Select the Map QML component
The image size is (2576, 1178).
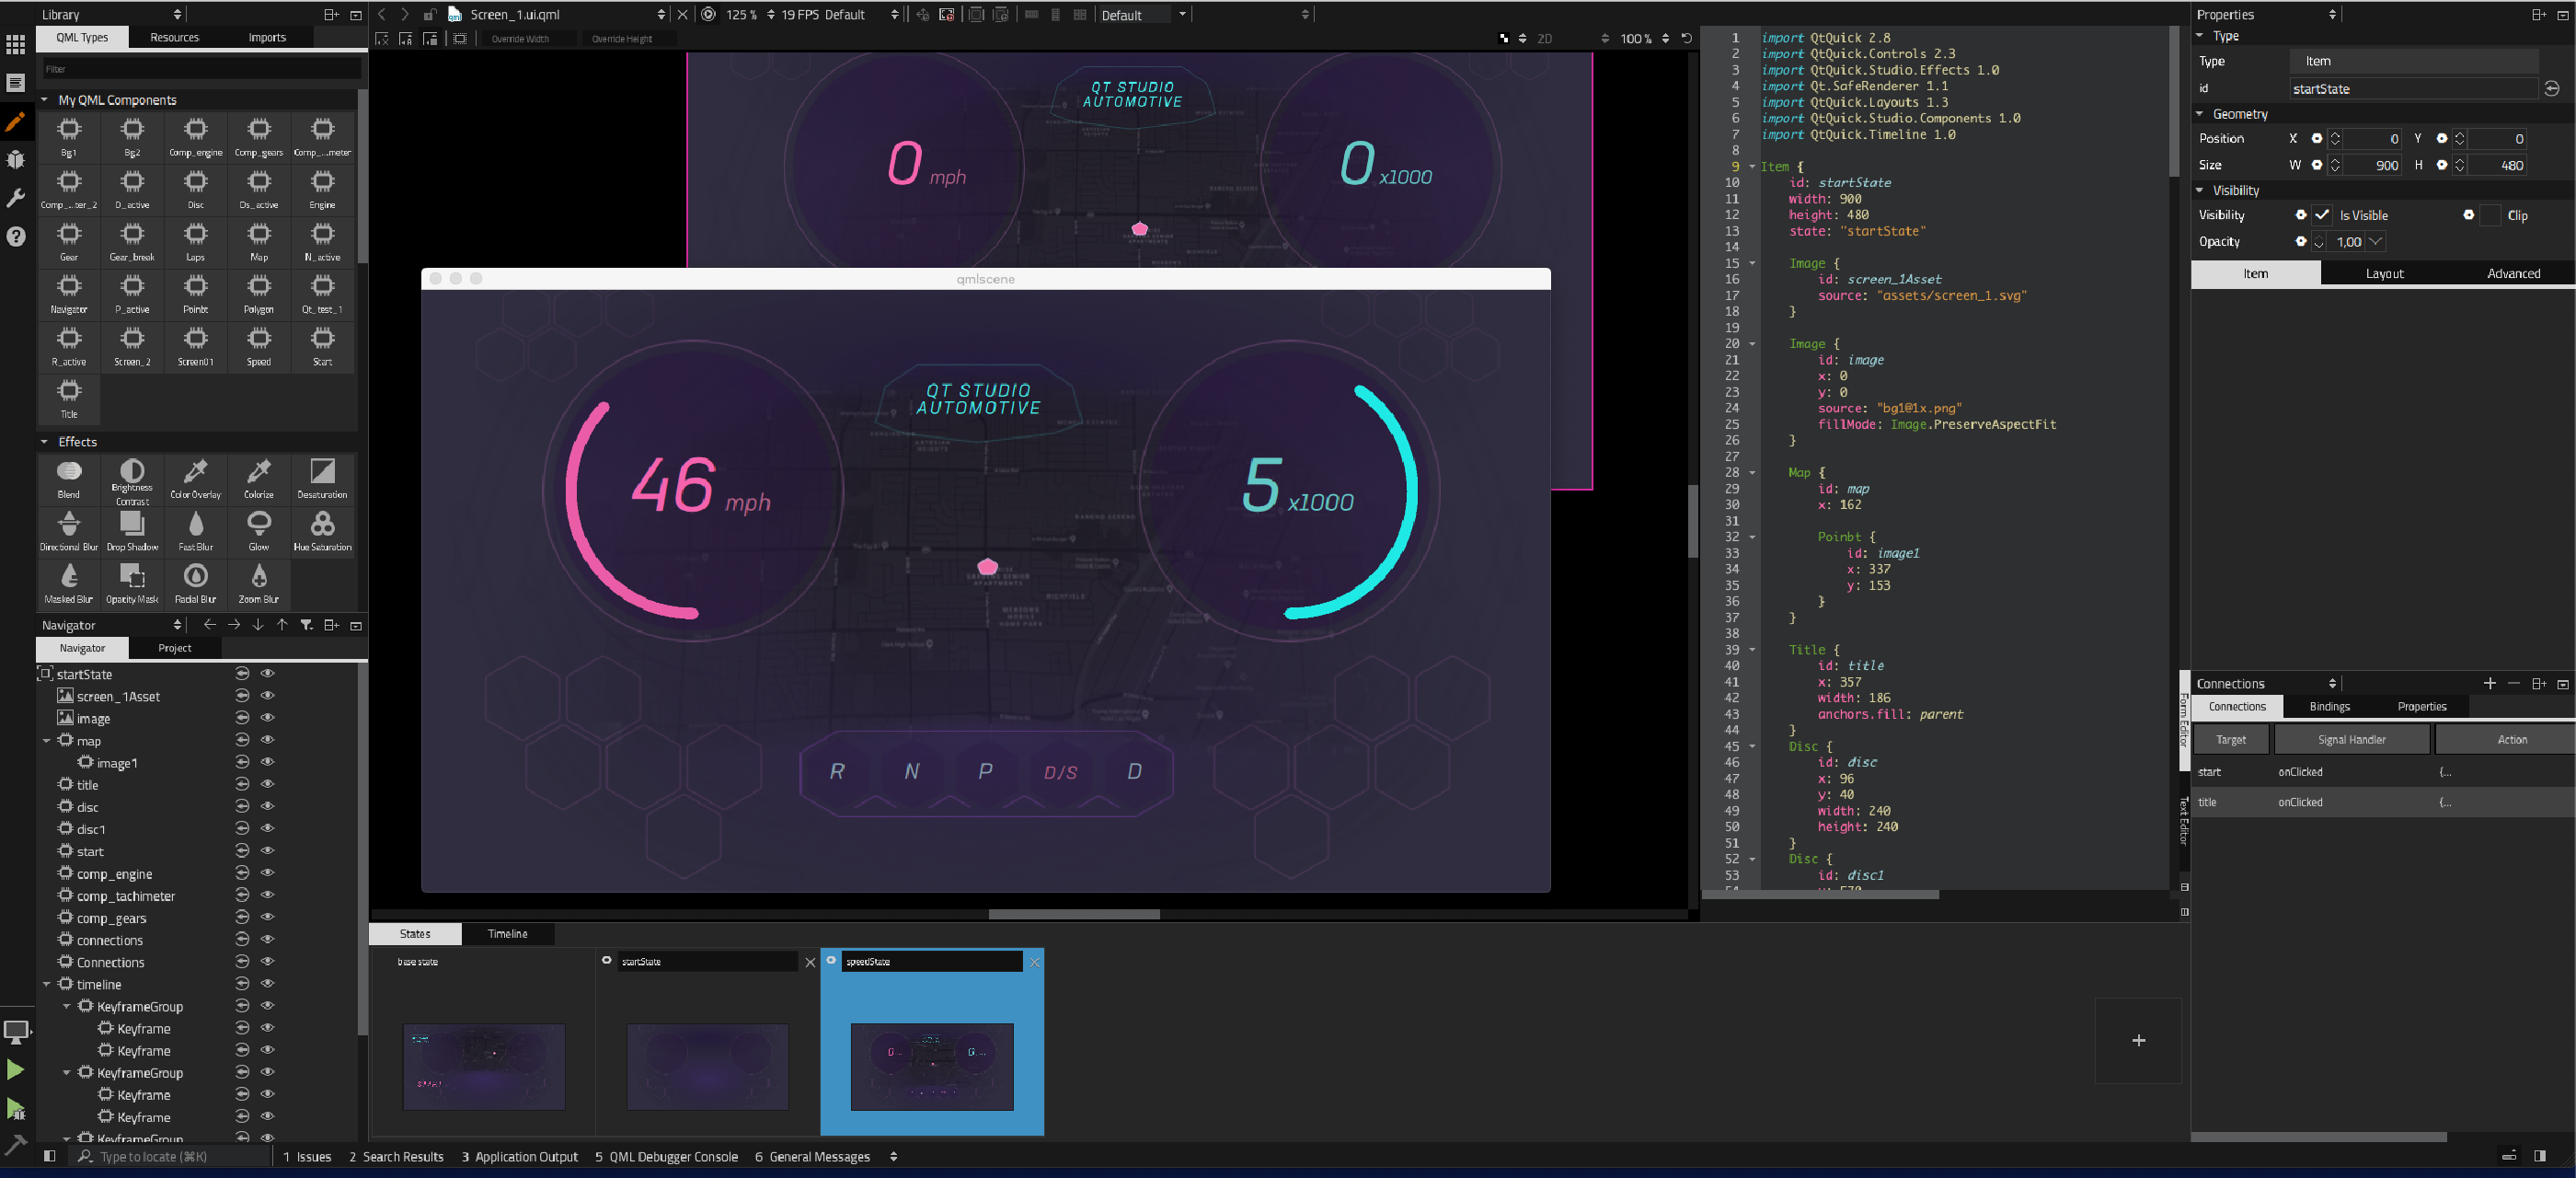click(259, 241)
